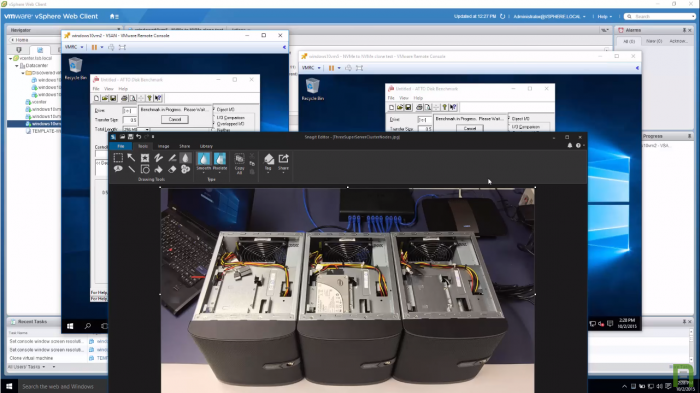Open Help menu in right ATTO window
Image resolution: width=700 pixels, height=393 pixels.
[x=418, y=98]
